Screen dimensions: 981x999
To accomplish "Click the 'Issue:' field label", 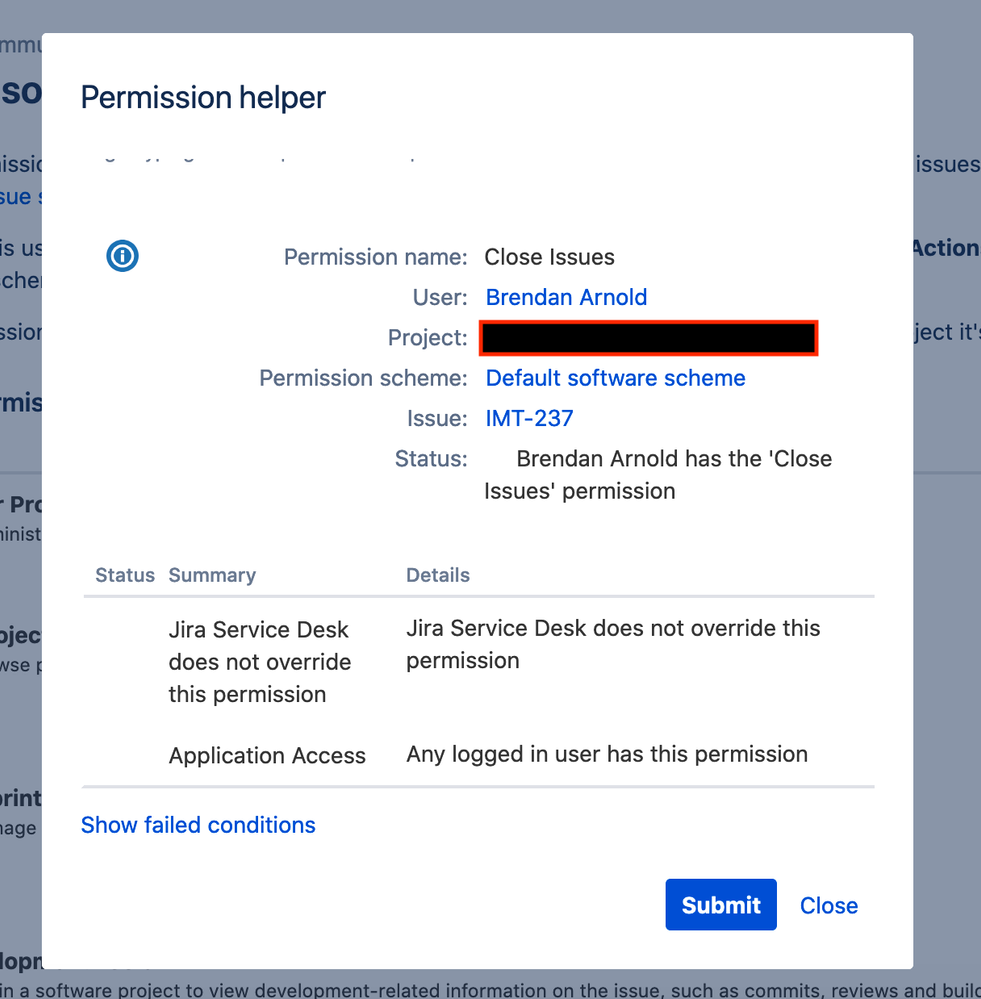I will click(437, 418).
